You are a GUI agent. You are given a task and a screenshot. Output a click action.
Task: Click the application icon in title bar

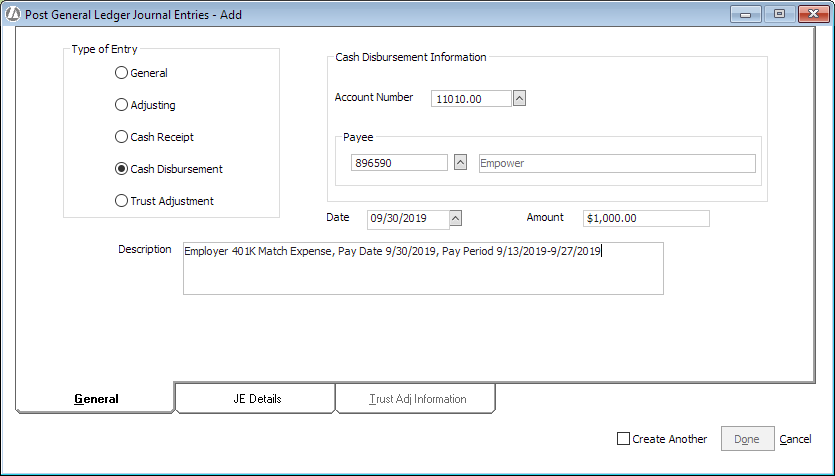coord(13,14)
